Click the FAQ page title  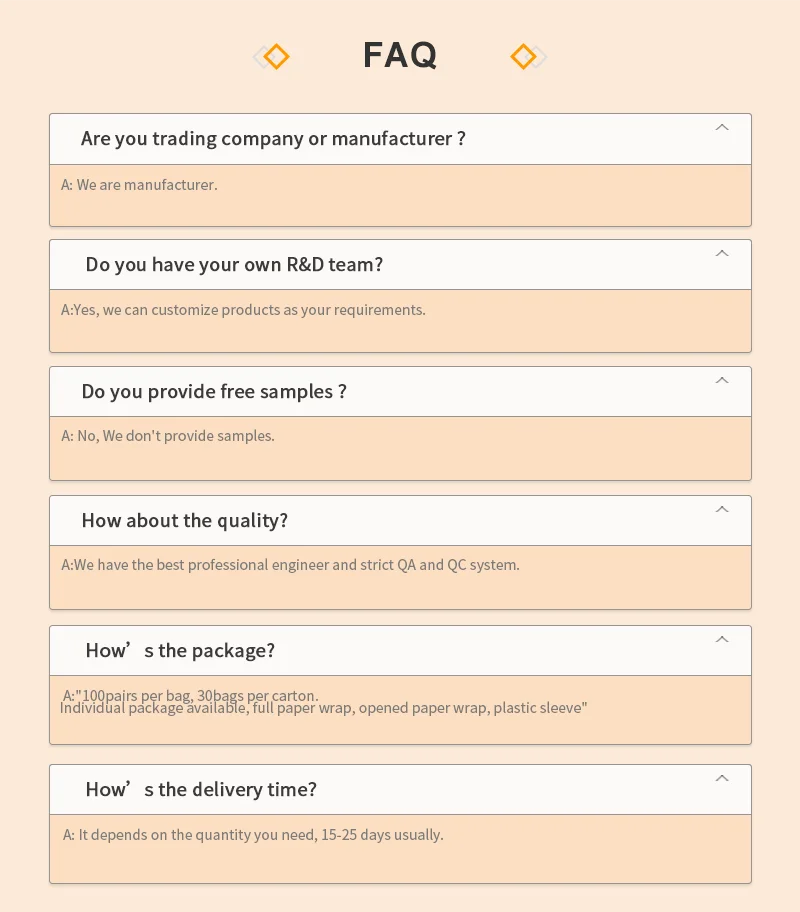[x=400, y=55]
